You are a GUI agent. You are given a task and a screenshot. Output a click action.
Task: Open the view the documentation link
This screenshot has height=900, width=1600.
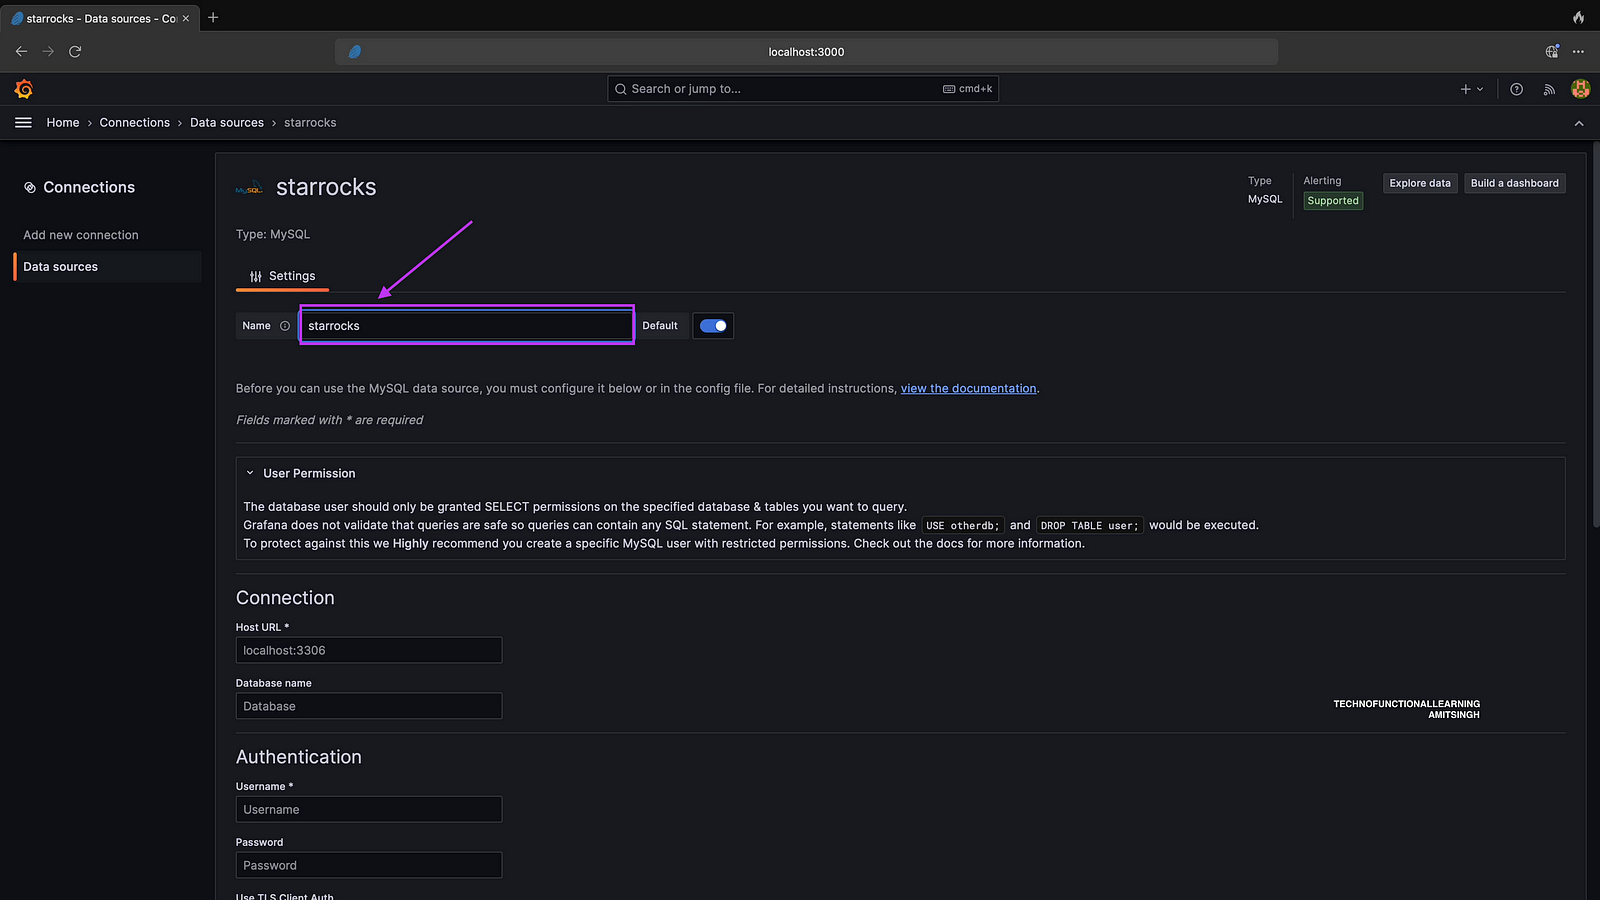[x=968, y=388]
